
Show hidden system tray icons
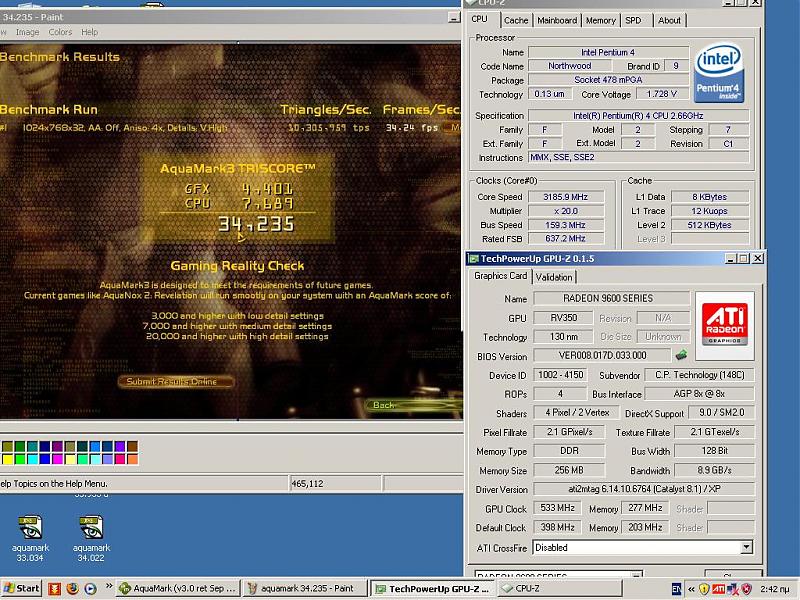click(x=691, y=589)
